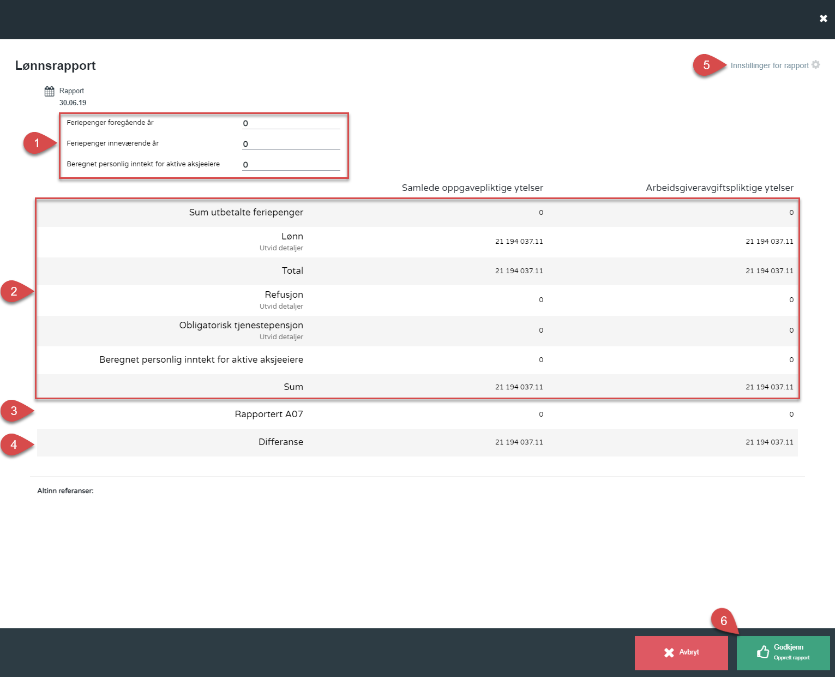Select the red number 5 callout marker

click(x=706, y=65)
